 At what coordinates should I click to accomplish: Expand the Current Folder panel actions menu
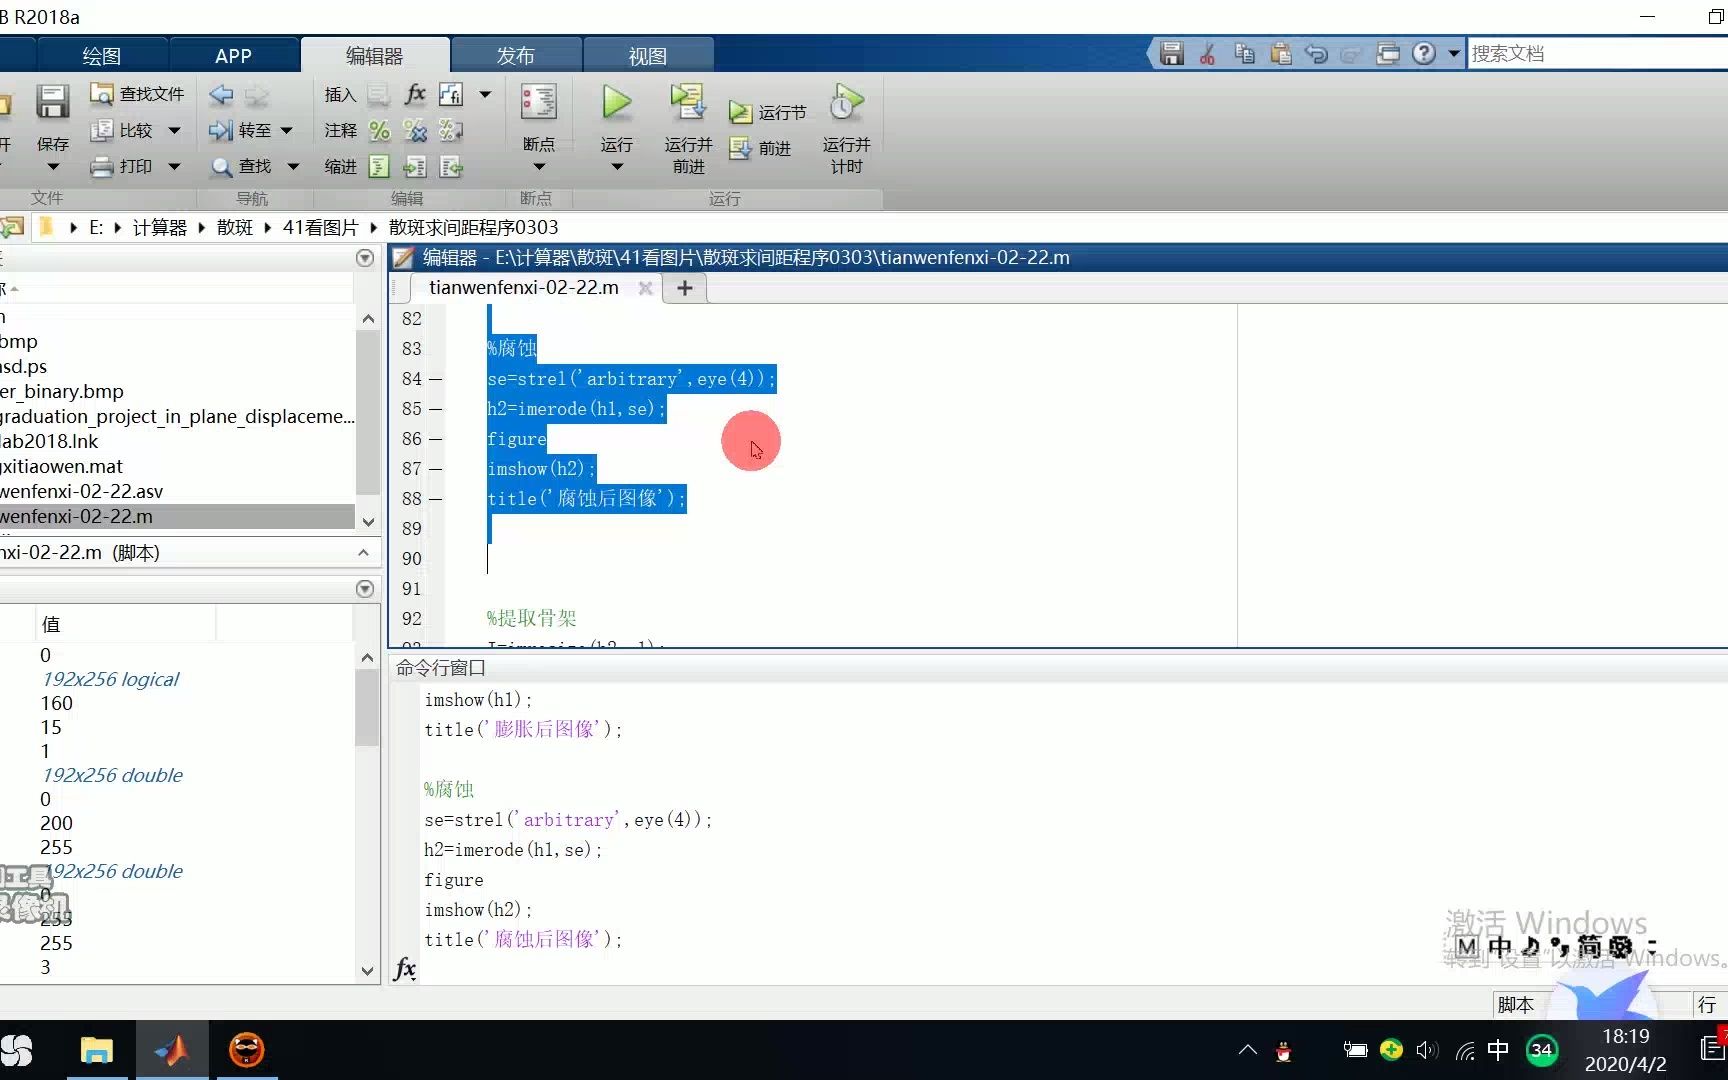pos(365,258)
